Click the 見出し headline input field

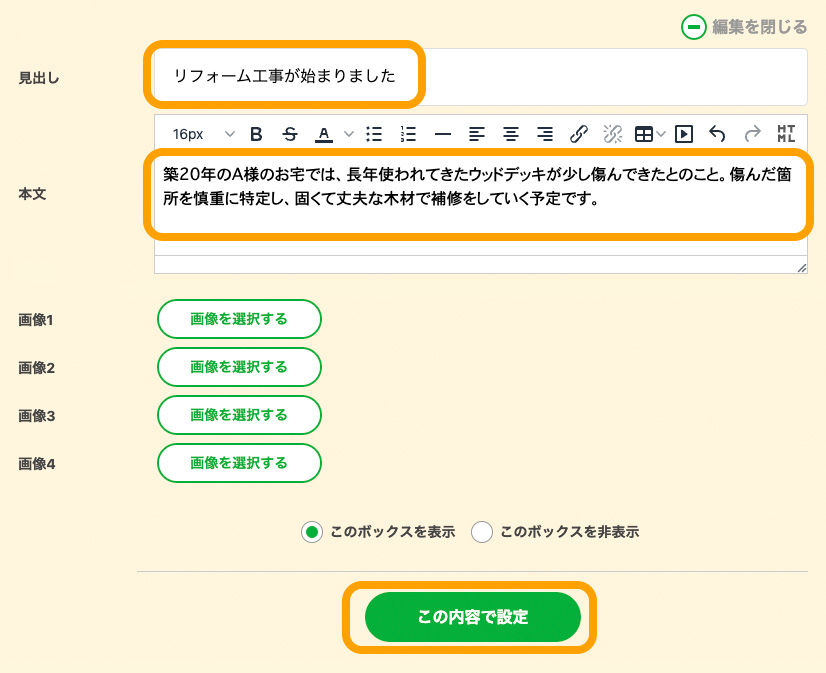click(x=480, y=76)
